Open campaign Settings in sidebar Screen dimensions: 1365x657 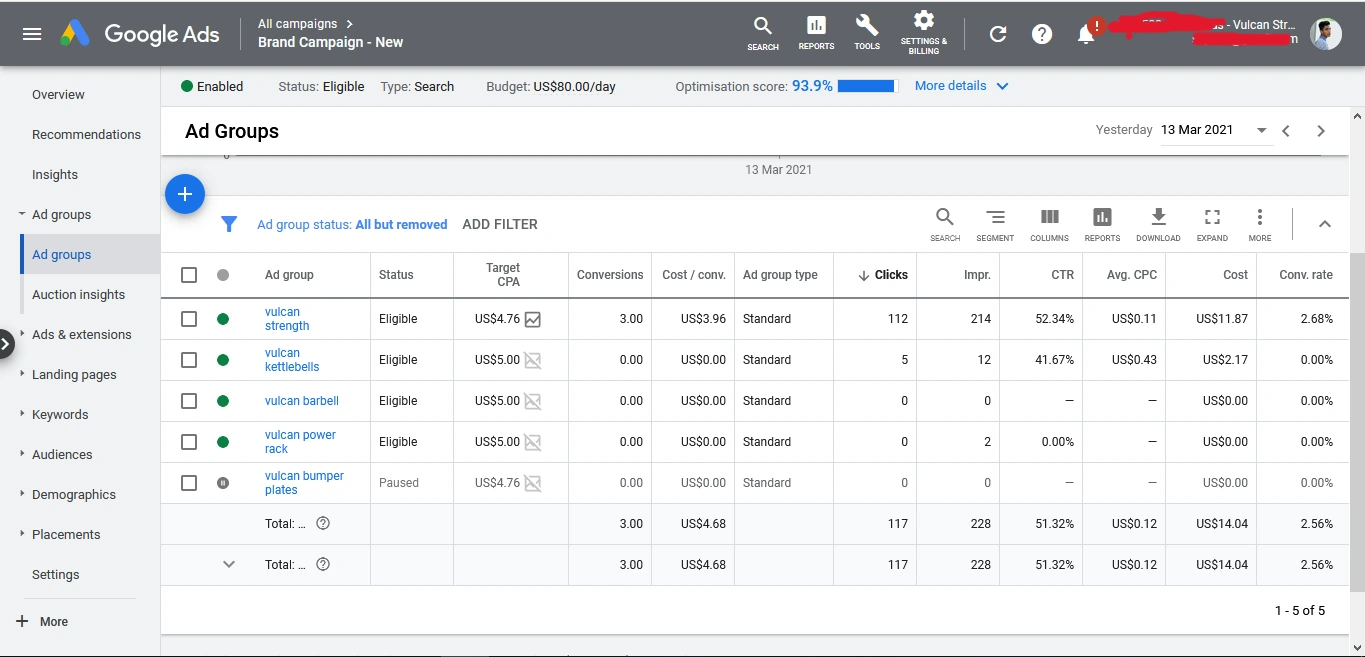[x=56, y=574]
